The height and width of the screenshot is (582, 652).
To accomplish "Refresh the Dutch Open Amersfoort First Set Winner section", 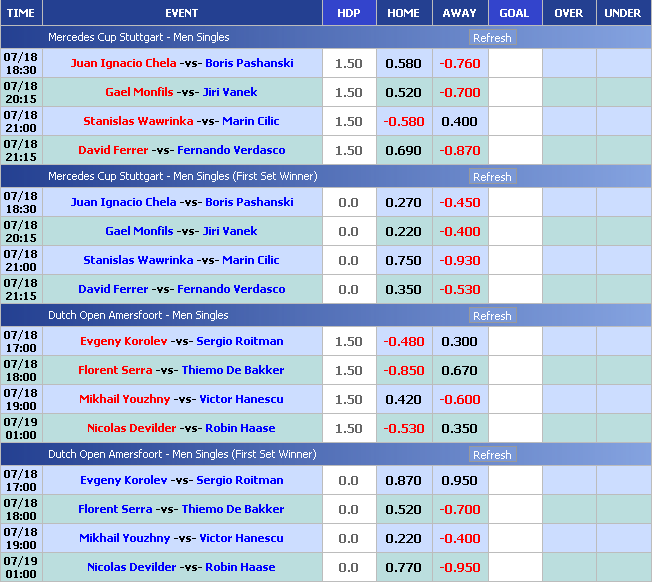I will coord(491,455).
